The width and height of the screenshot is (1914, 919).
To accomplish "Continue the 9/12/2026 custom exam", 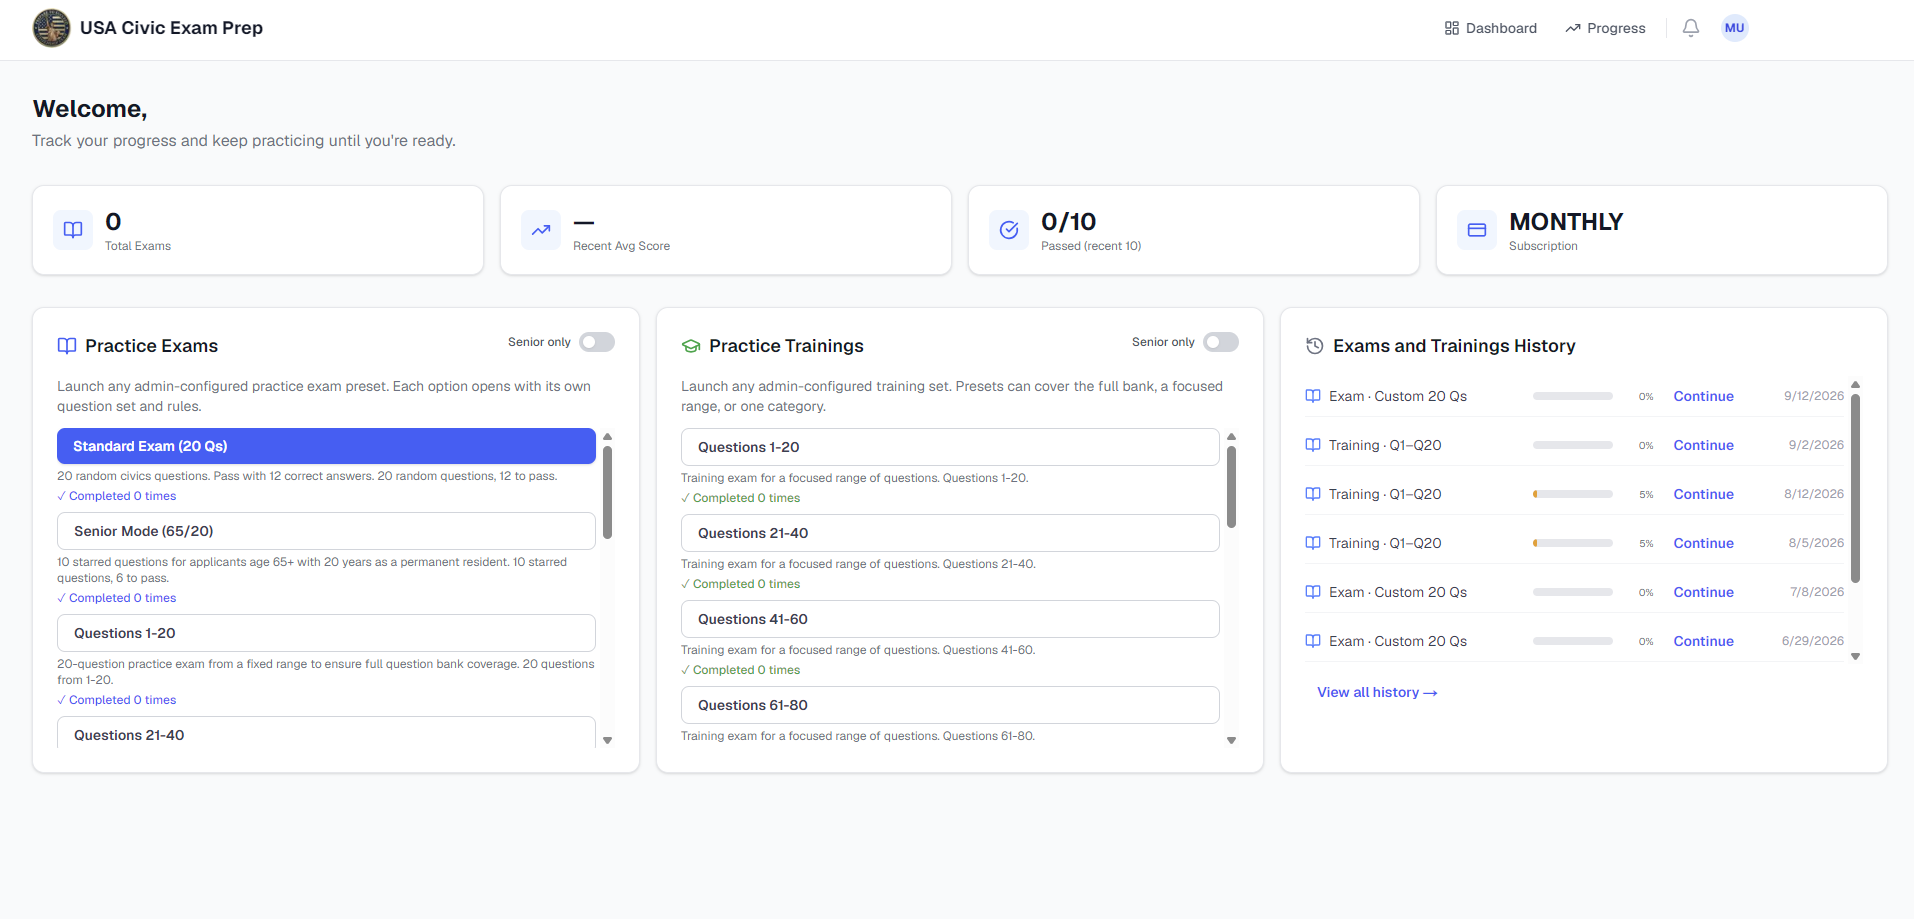I will pyautogui.click(x=1703, y=396).
